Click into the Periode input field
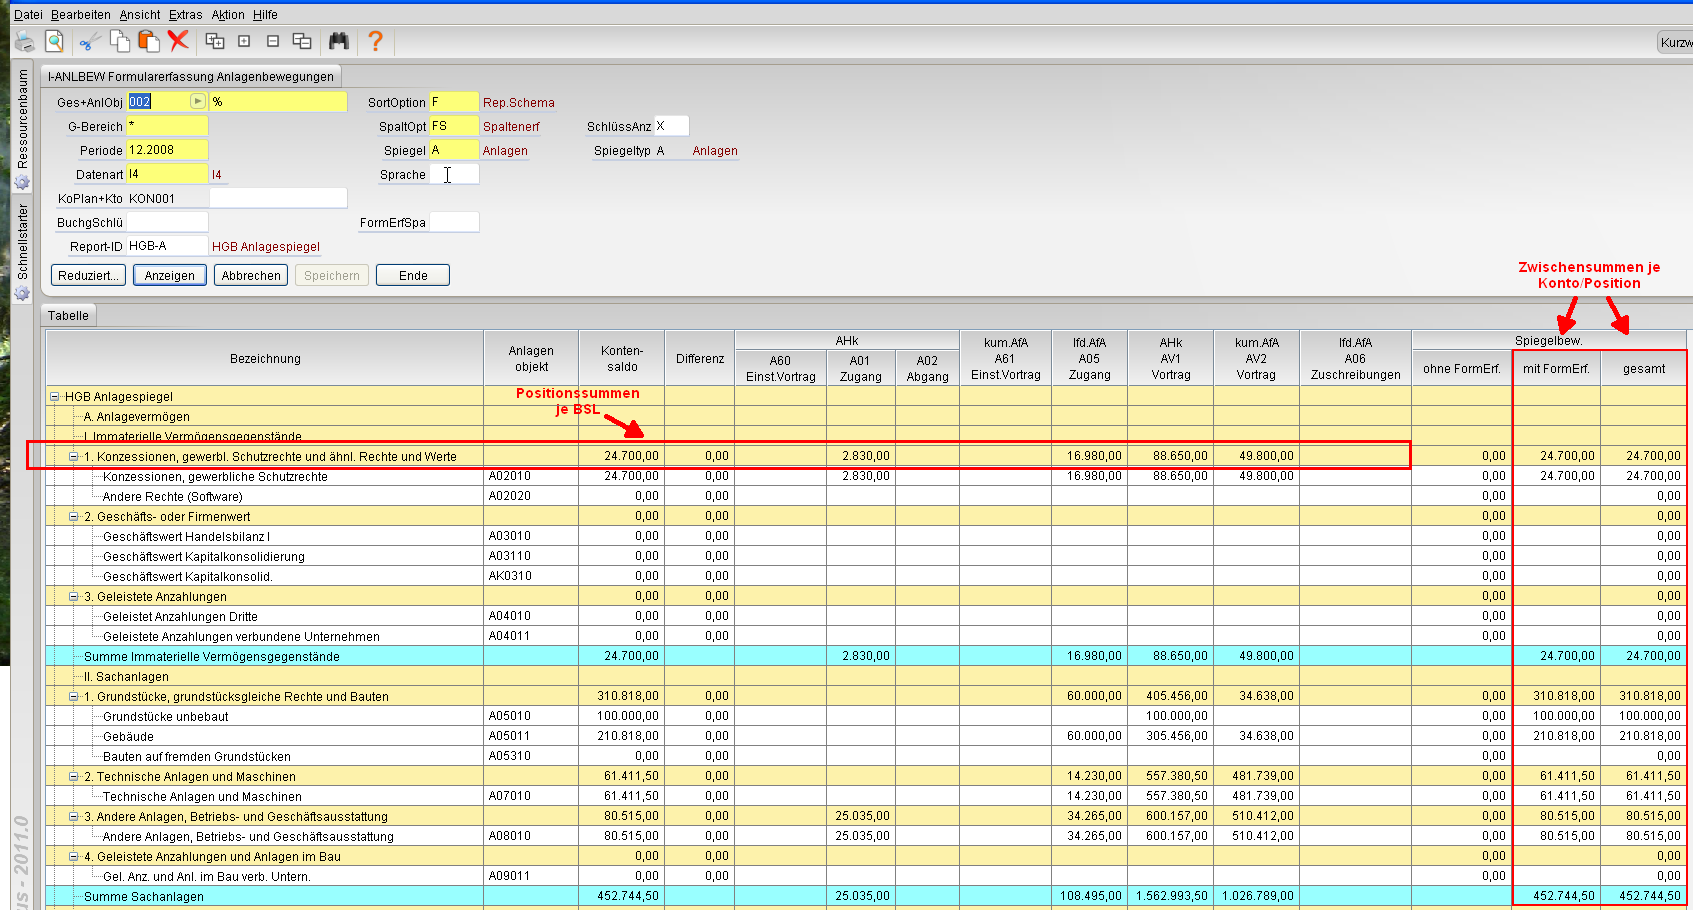This screenshot has height=910, width=1693. pyautogui.click(x=166, y=150)
